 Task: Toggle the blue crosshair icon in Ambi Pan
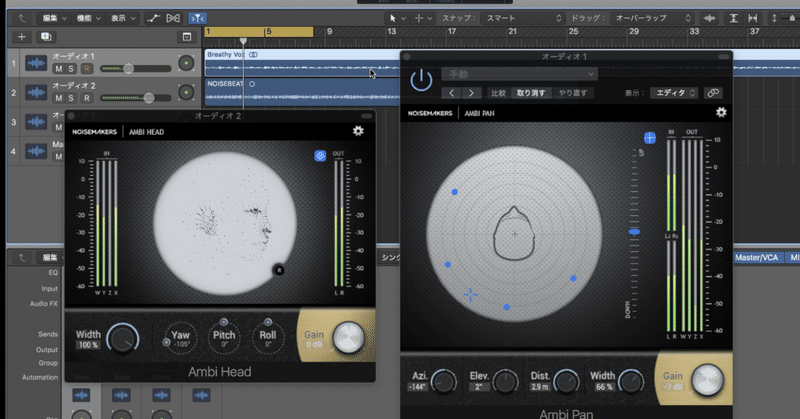click(x=649, y=138)
